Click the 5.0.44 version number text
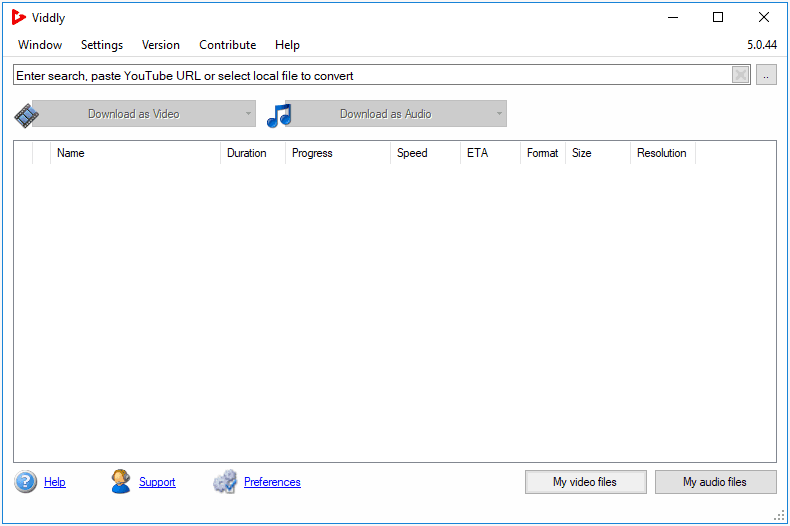Viewport: 790px width, 526px height. click(x=762, y=45)
